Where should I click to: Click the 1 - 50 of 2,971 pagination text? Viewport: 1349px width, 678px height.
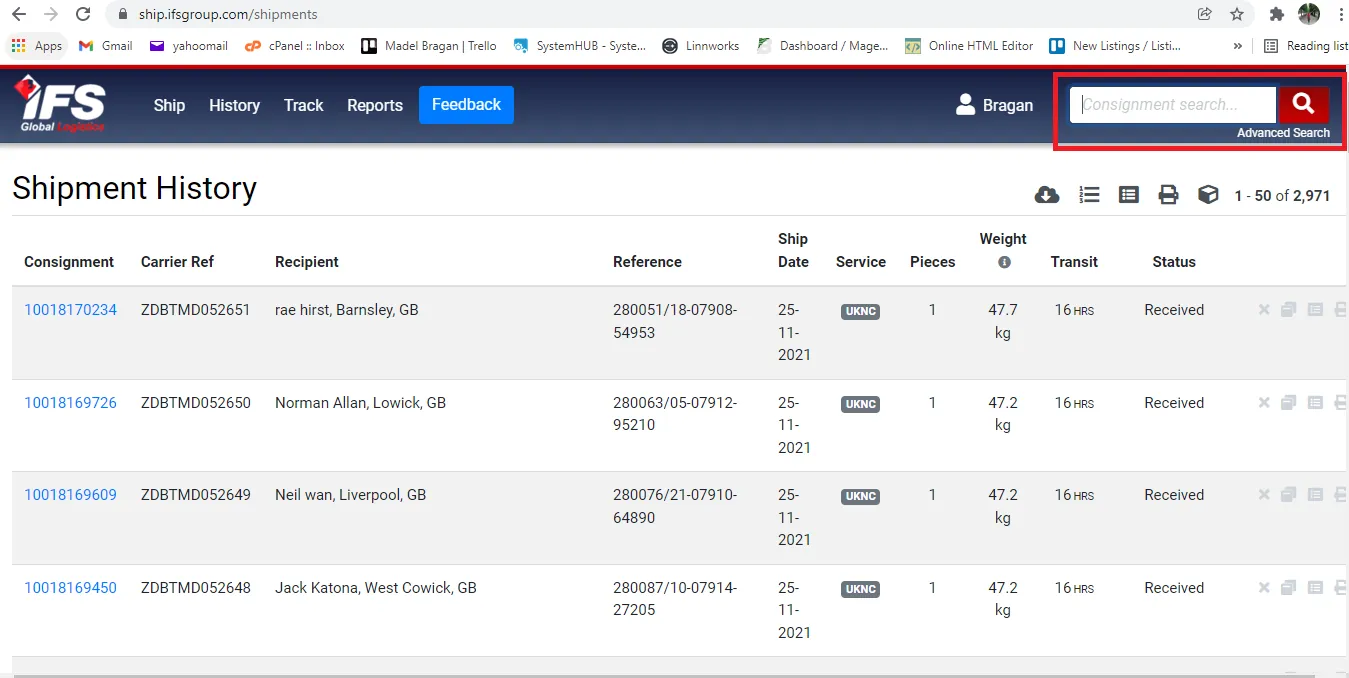click(x=1282, y=196)
